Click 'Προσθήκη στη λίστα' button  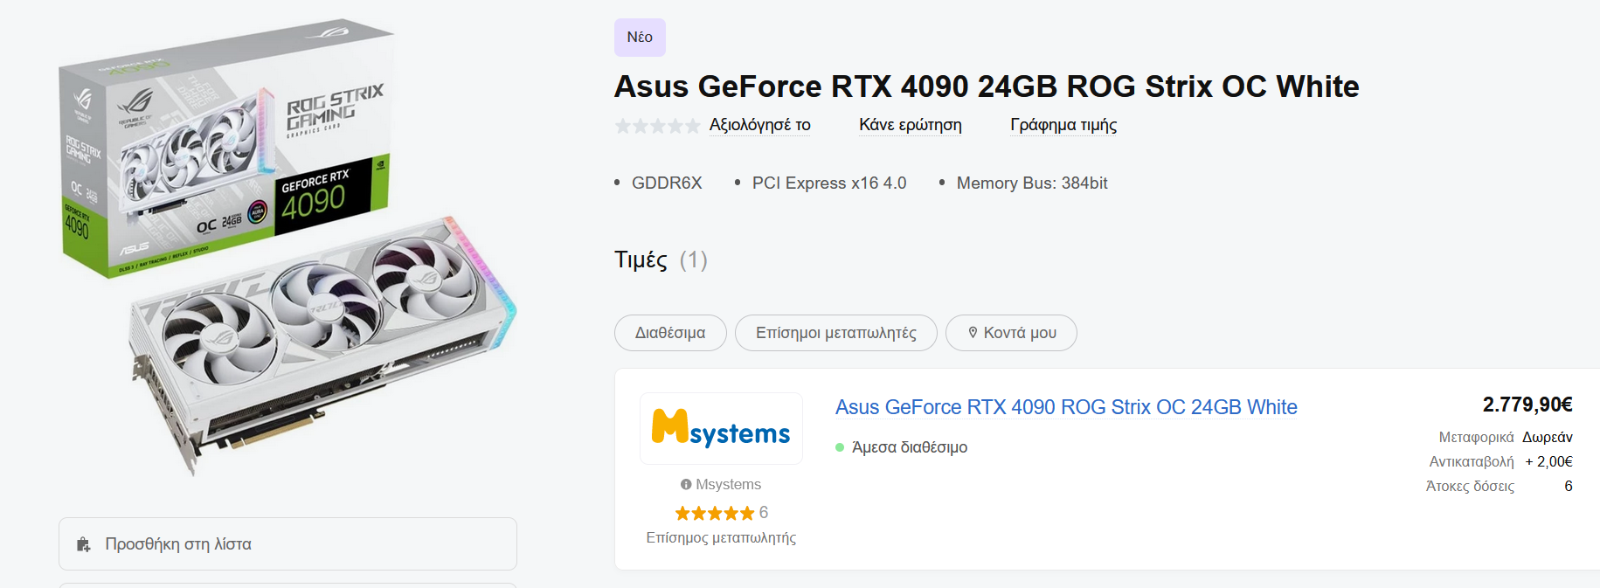[x=288, y=544]
